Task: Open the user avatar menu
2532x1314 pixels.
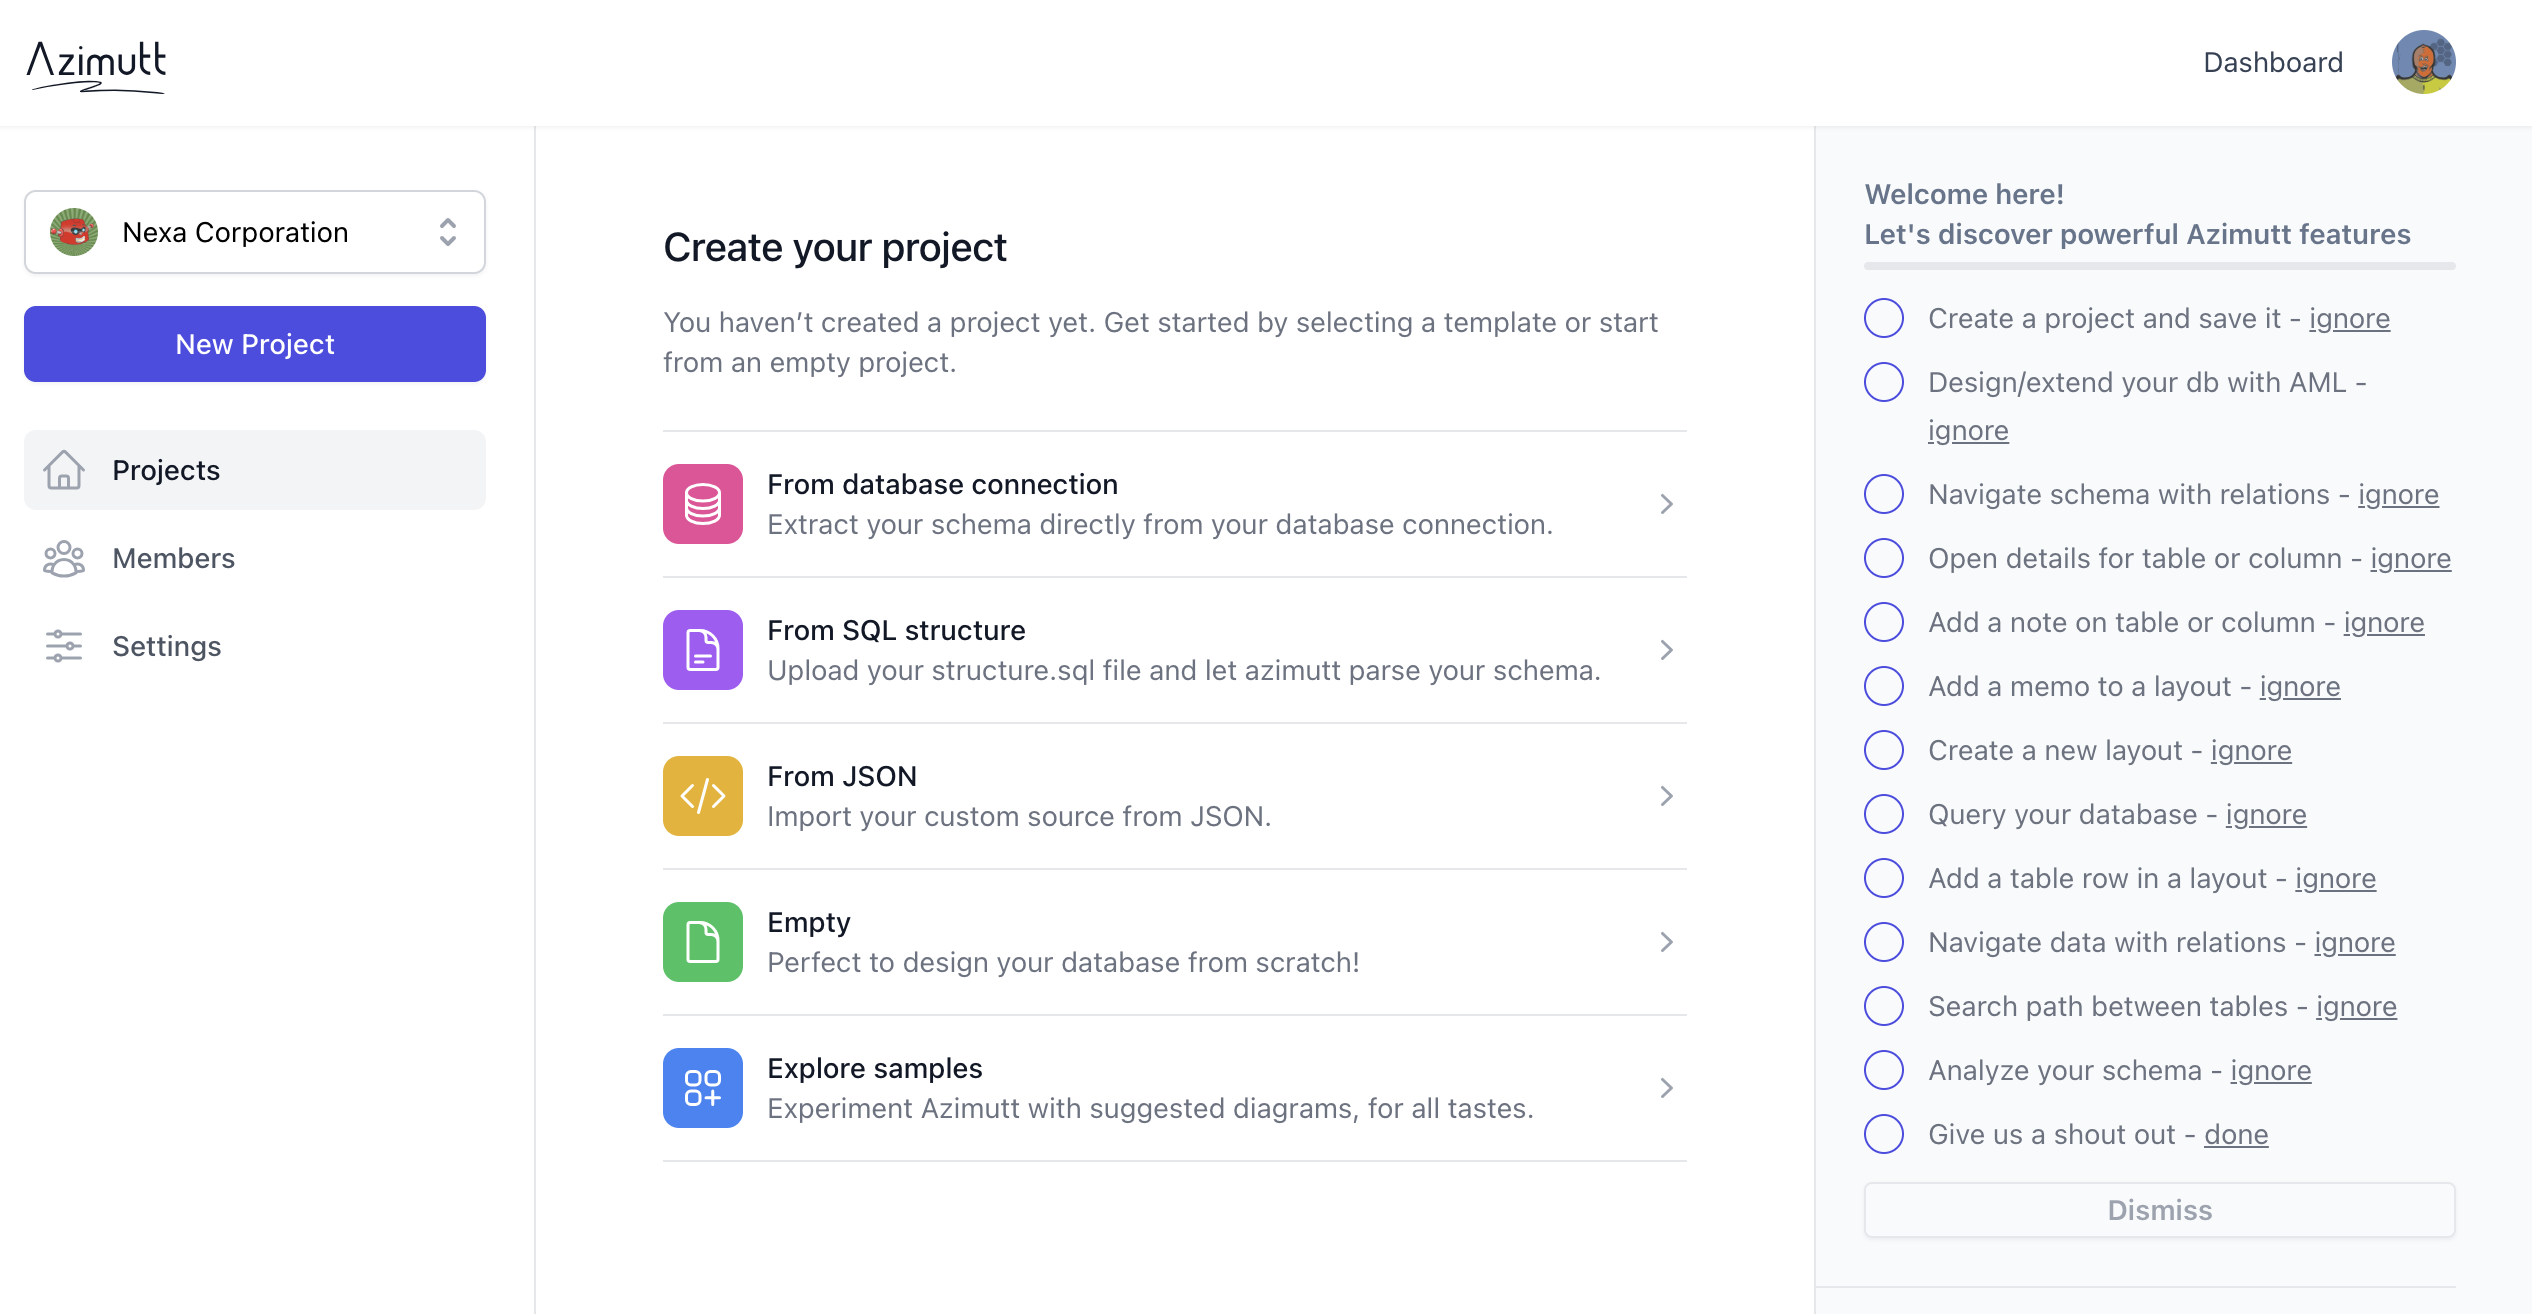Action: pyautogui.click(x=2423, y=62)
